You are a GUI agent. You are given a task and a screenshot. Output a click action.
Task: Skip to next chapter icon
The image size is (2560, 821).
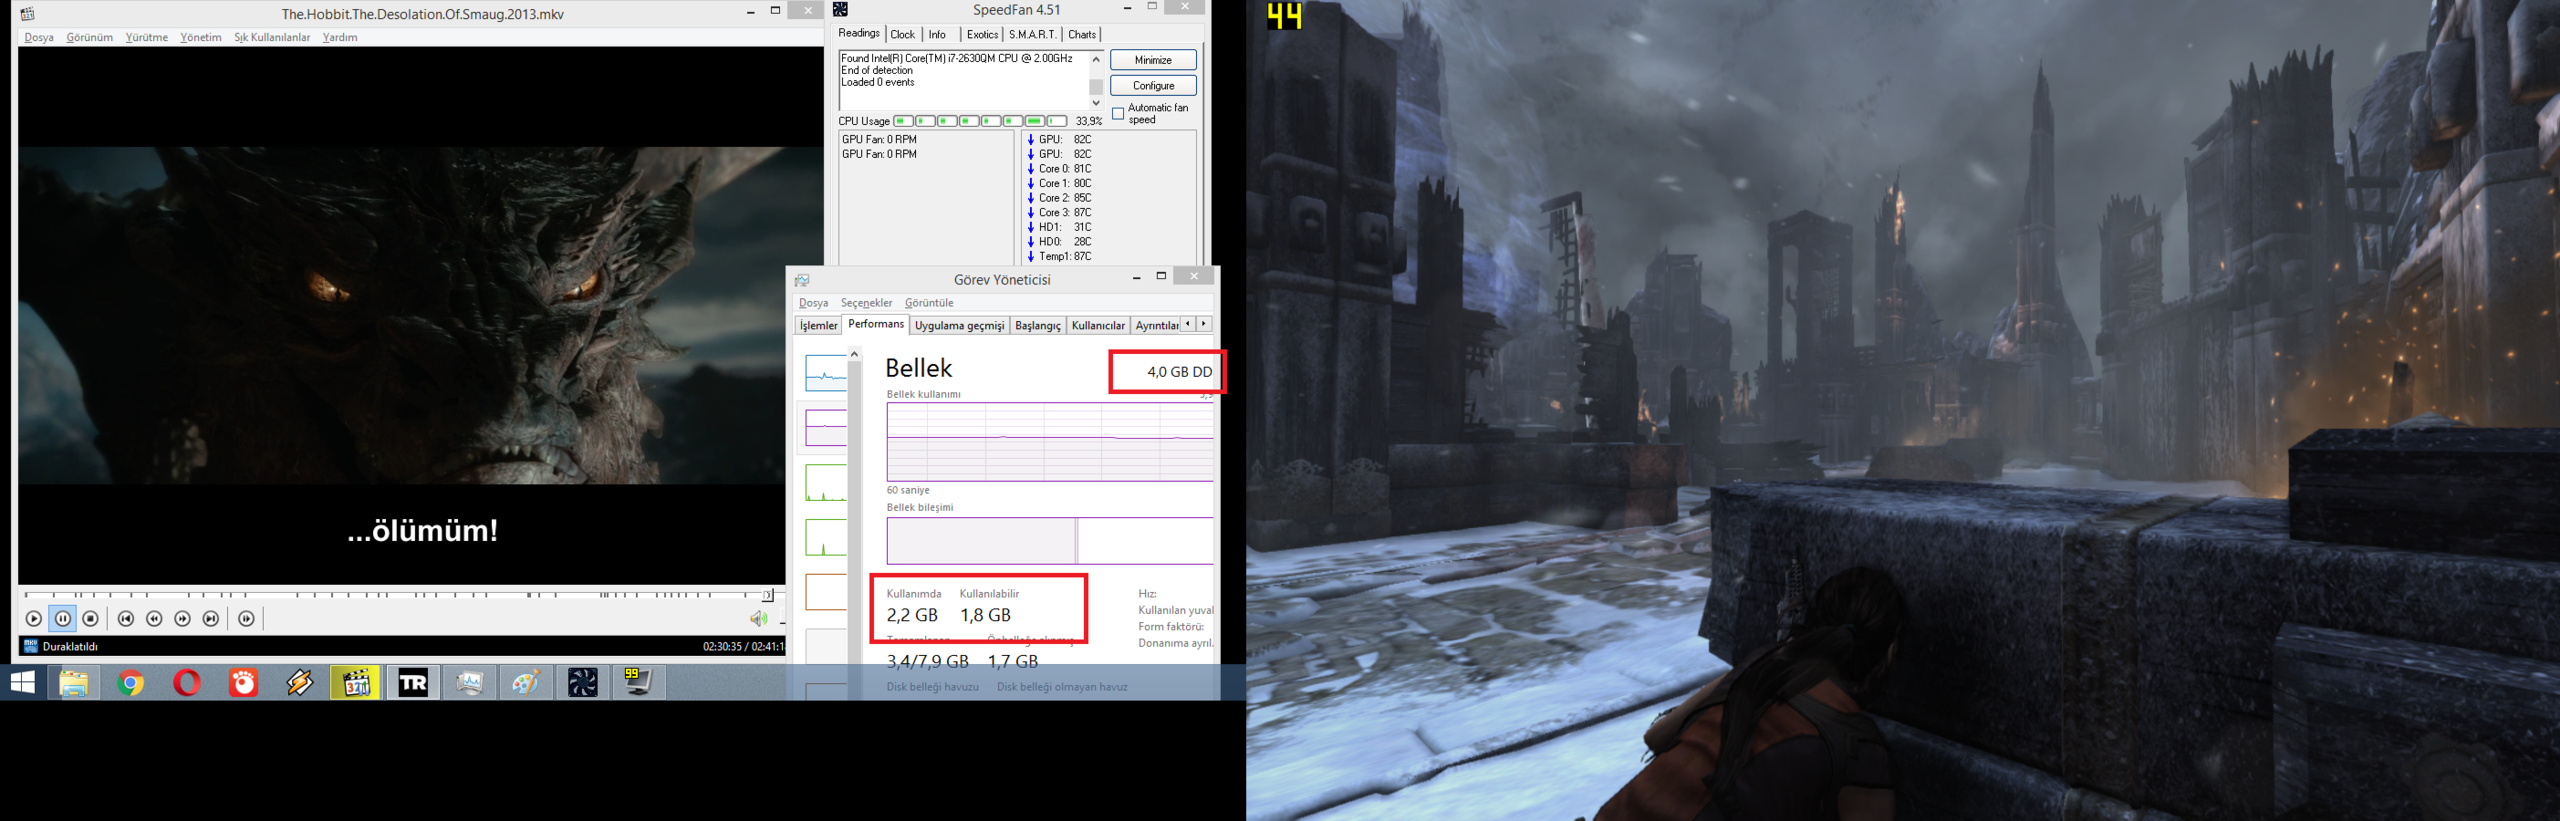[211, 619]
